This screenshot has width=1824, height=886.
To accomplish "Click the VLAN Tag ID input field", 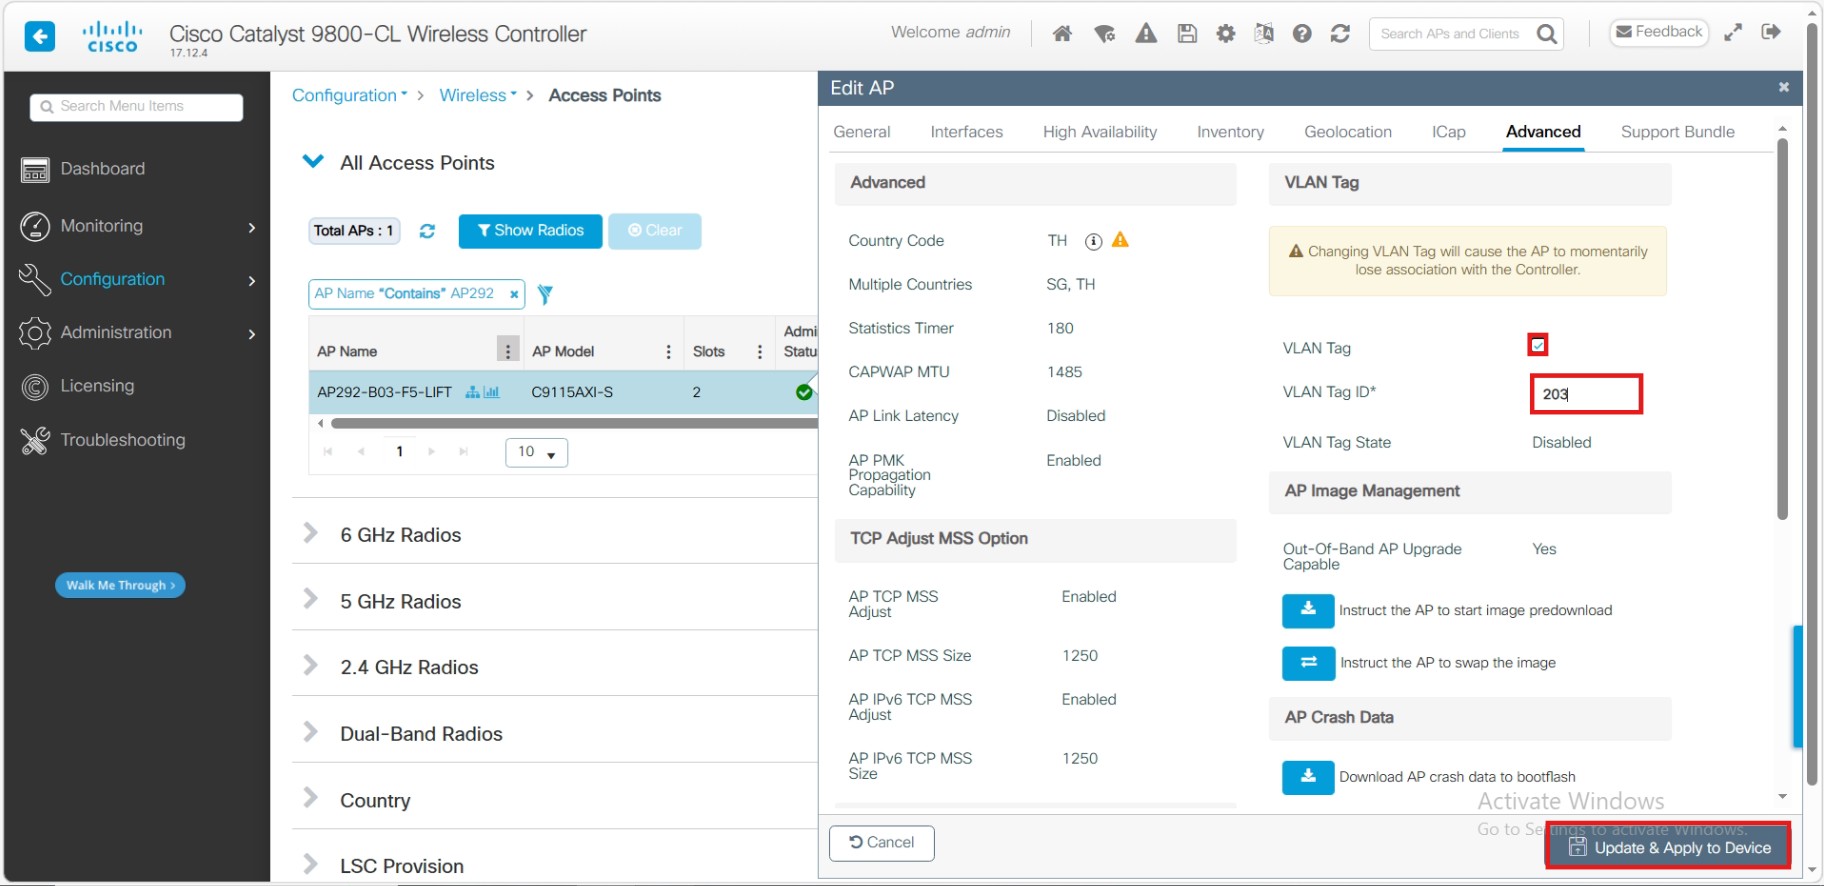I will pyautogui.click(x=1586, y=394).
